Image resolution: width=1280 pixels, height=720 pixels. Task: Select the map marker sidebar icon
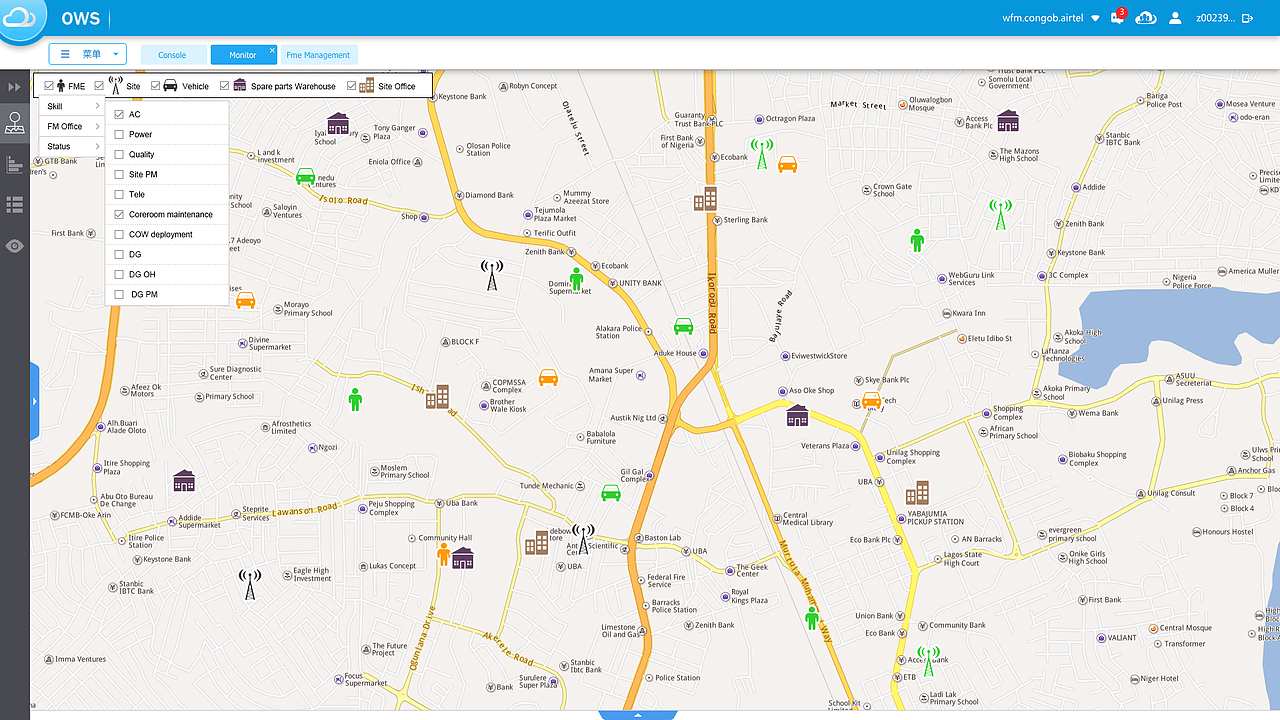[14, 124]
